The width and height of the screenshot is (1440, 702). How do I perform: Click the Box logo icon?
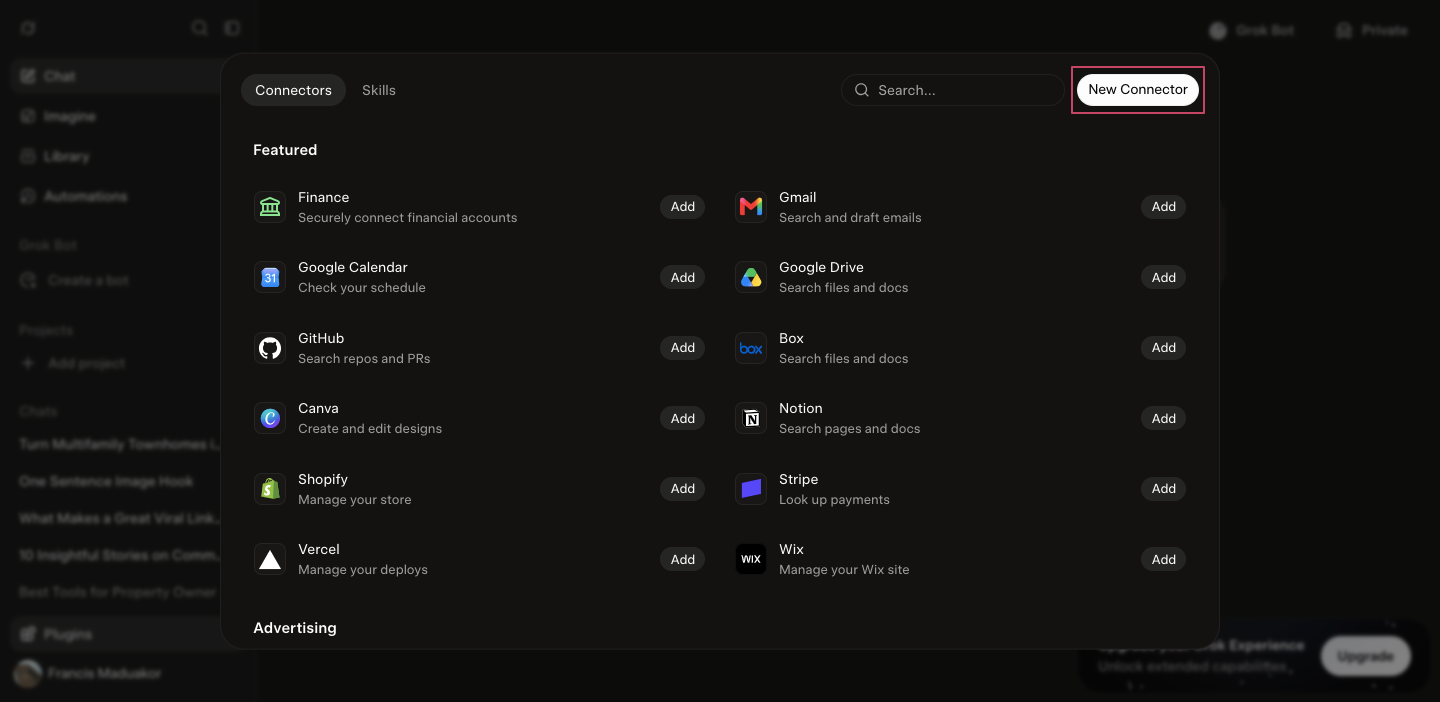pos(751,348)
